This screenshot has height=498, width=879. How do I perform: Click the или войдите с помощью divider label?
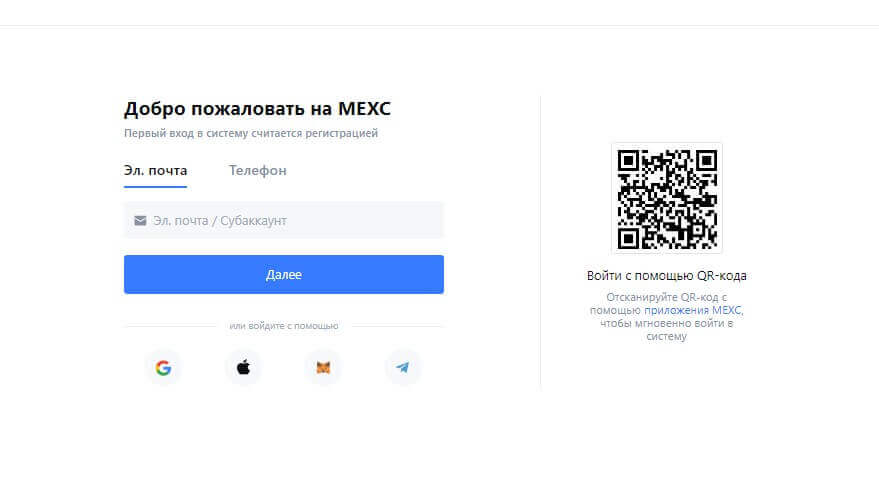pyautogui.click(x=284, y=326)
